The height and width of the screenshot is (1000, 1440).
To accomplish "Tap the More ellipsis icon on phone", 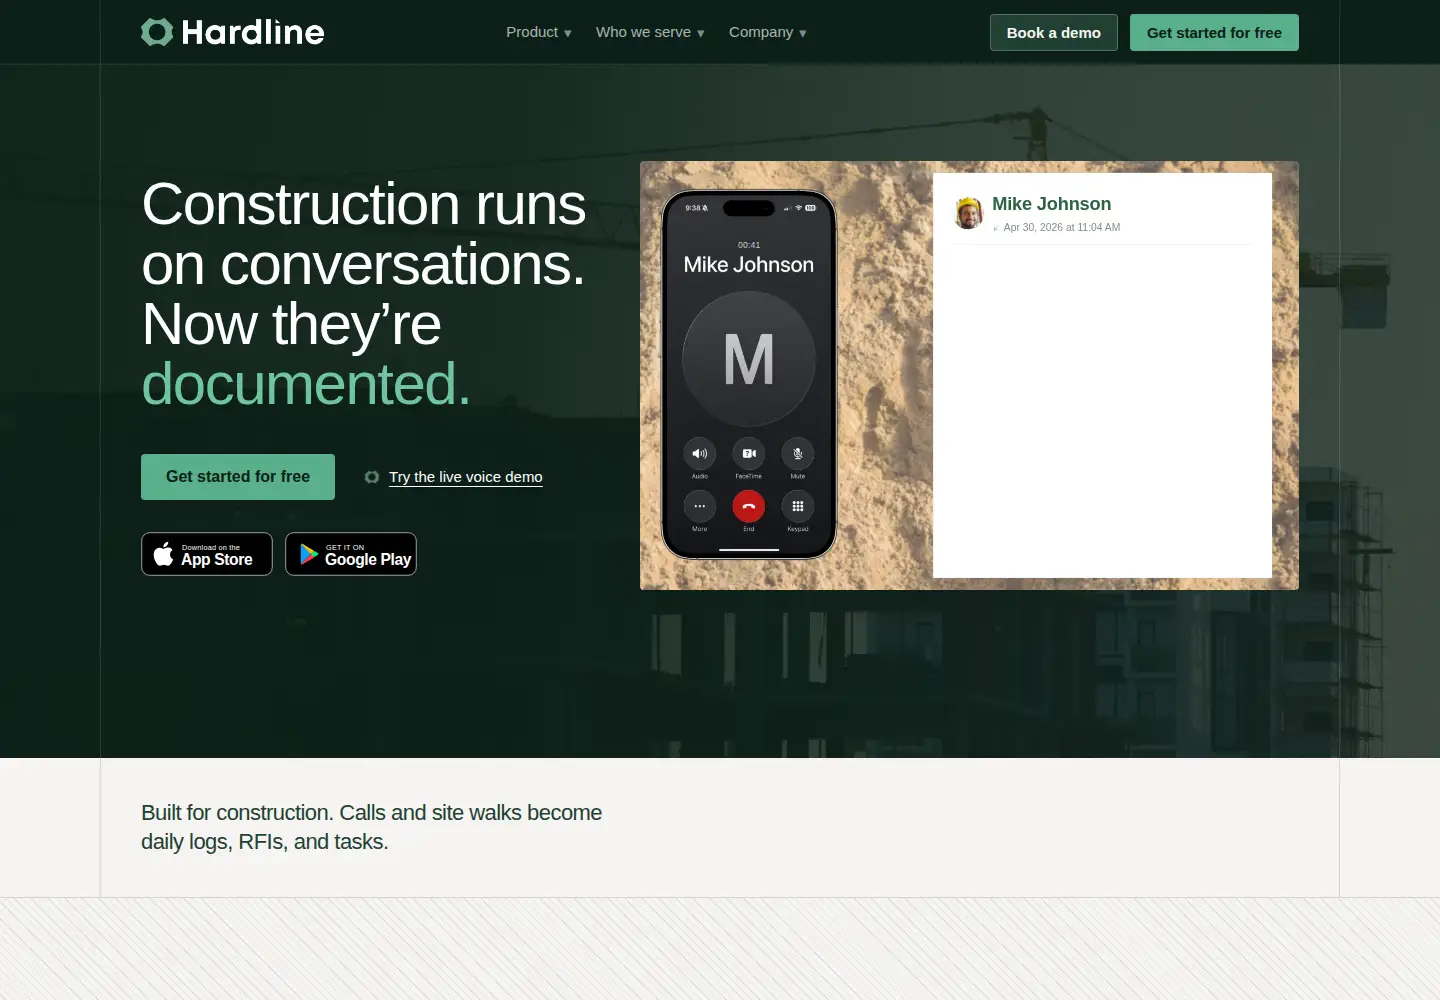I will pos(700,506).
